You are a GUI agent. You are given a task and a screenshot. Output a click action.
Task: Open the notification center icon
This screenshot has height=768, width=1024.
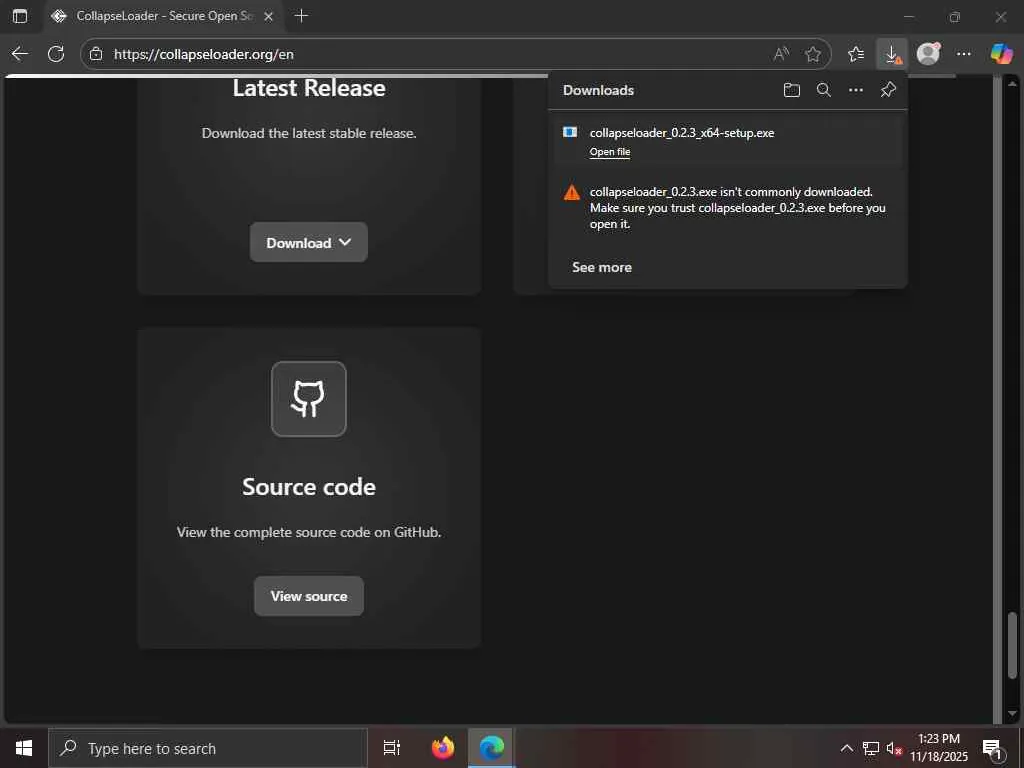(993, 748)
